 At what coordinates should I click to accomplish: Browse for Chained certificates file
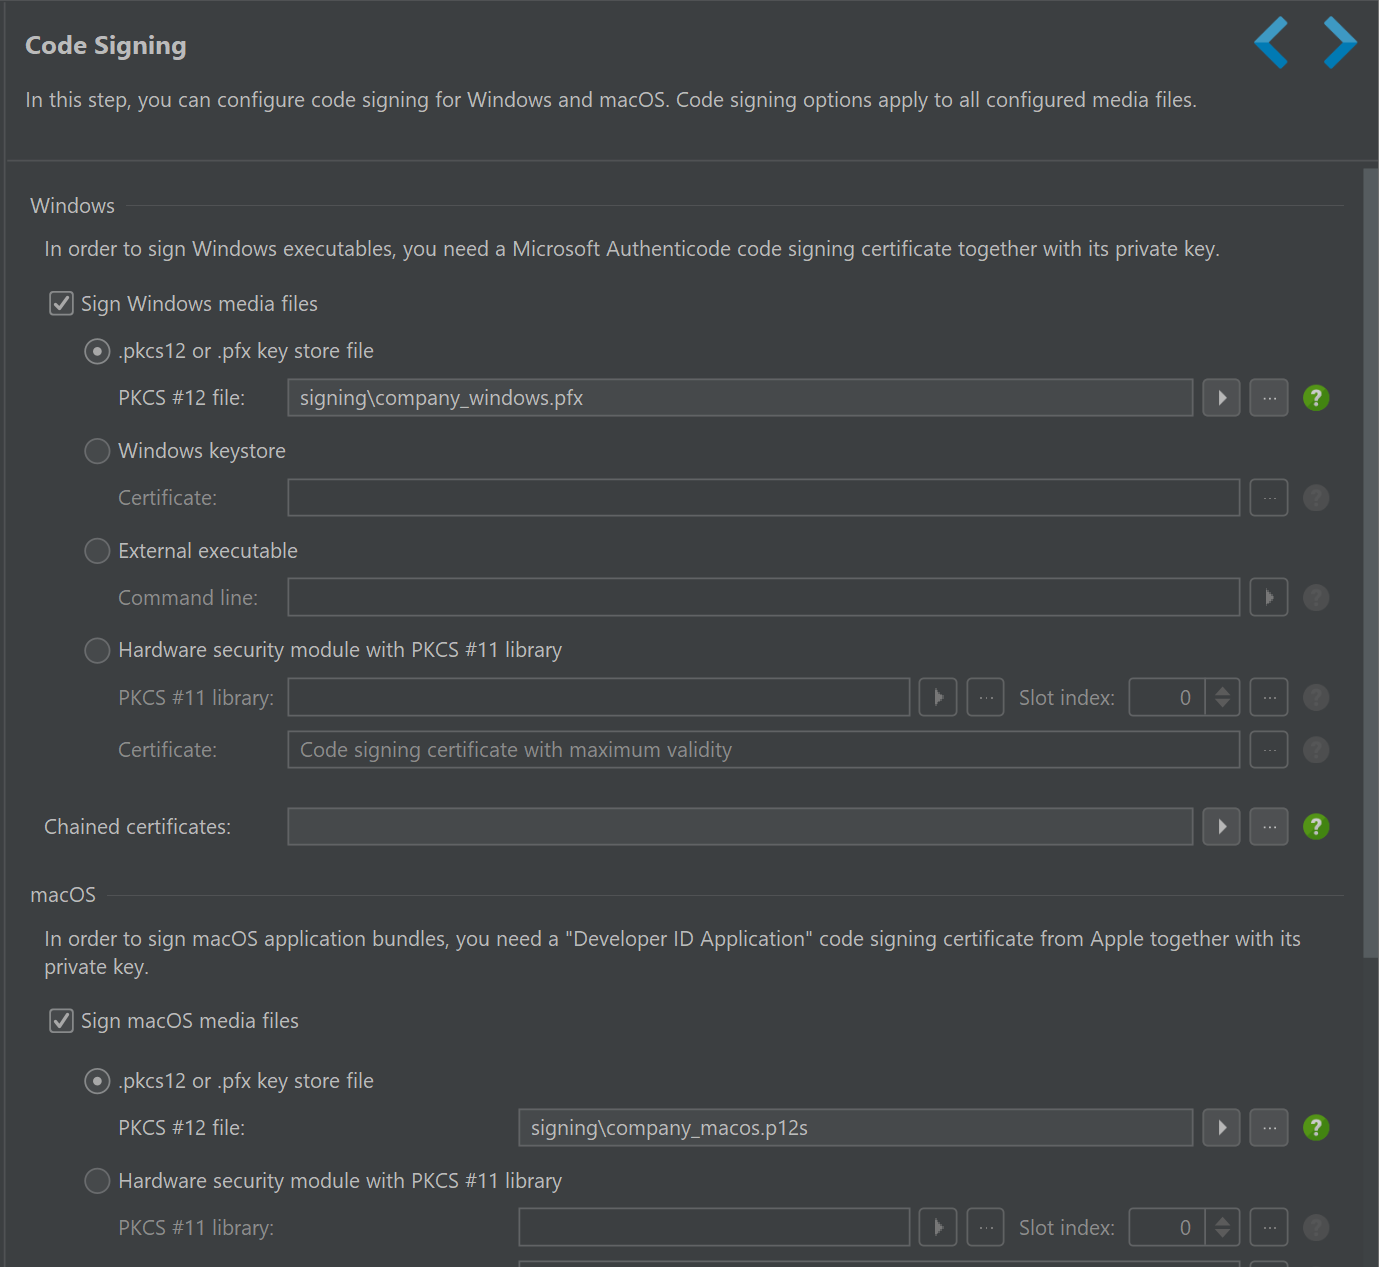[x=1269, y=827]
